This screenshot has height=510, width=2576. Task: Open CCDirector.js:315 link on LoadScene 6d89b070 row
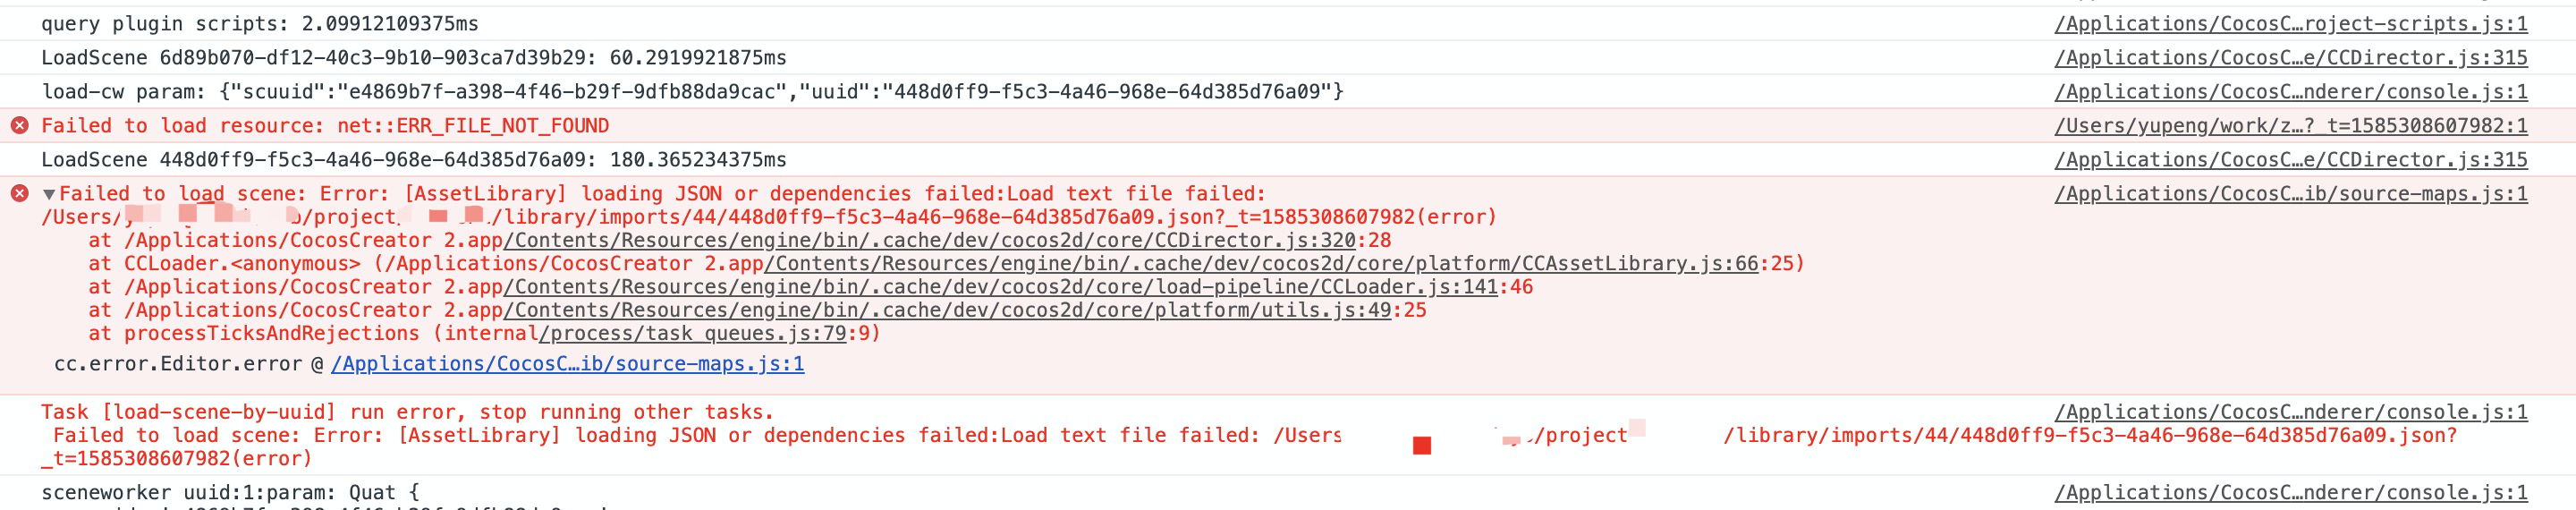[2290, 57]
